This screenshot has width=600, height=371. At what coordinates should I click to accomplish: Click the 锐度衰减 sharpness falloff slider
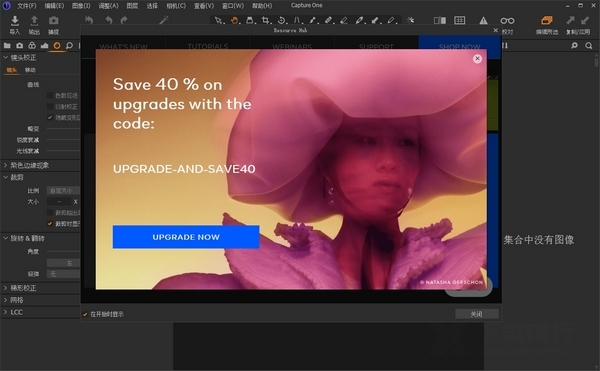point(63,140)
